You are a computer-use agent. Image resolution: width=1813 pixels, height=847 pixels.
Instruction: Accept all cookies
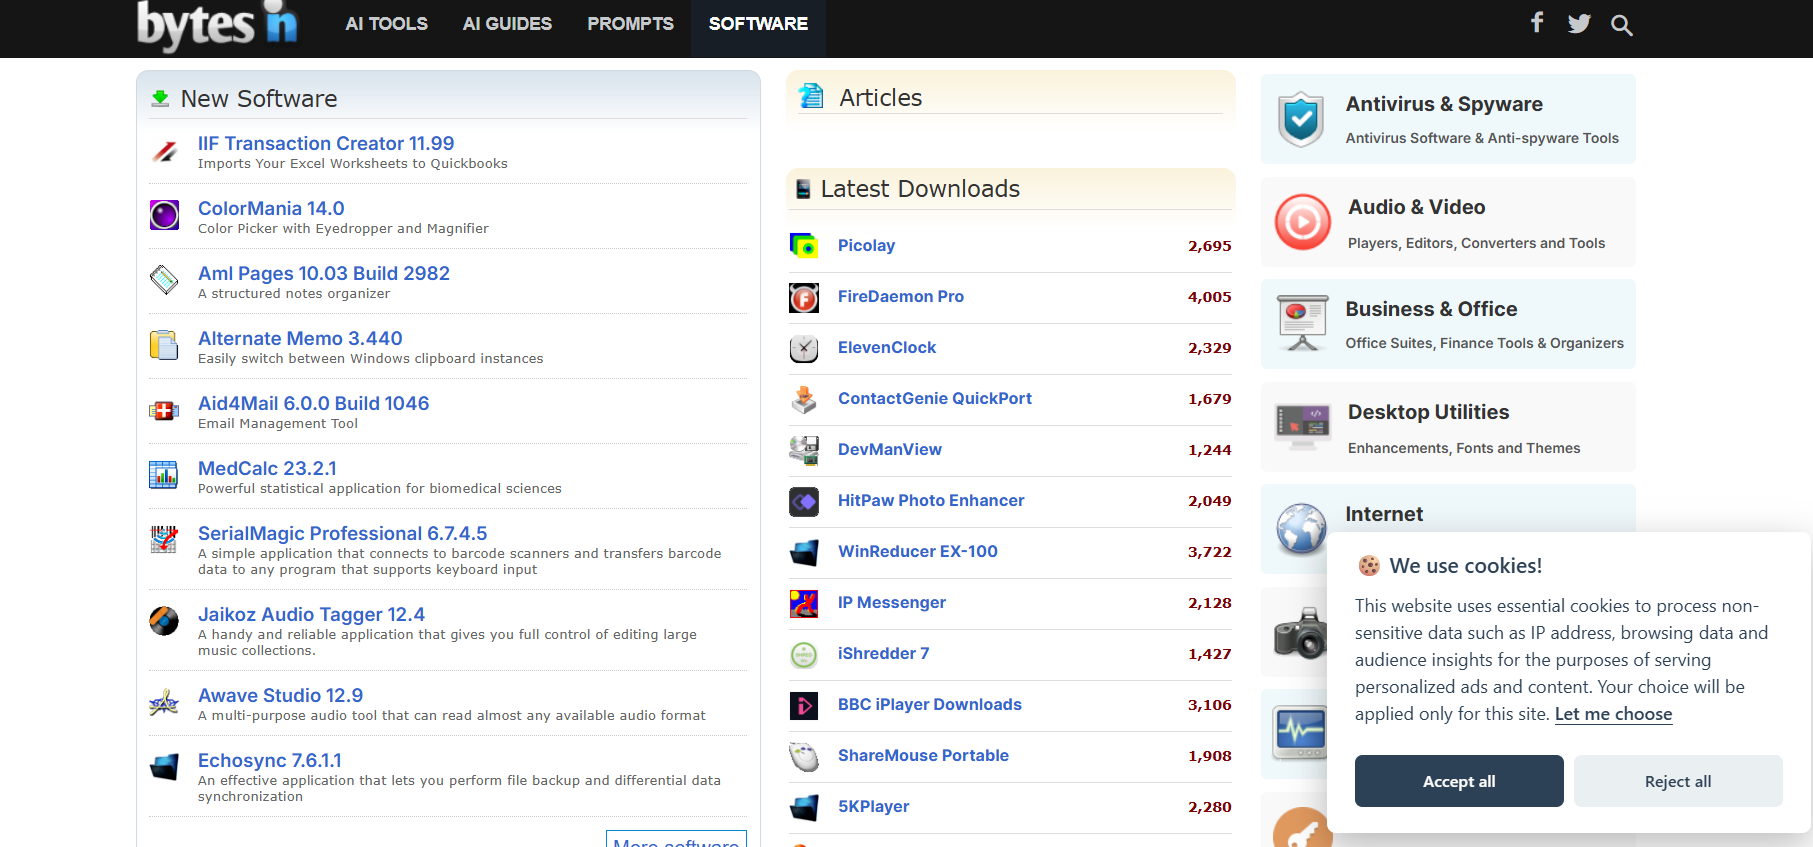[1459, 781]
